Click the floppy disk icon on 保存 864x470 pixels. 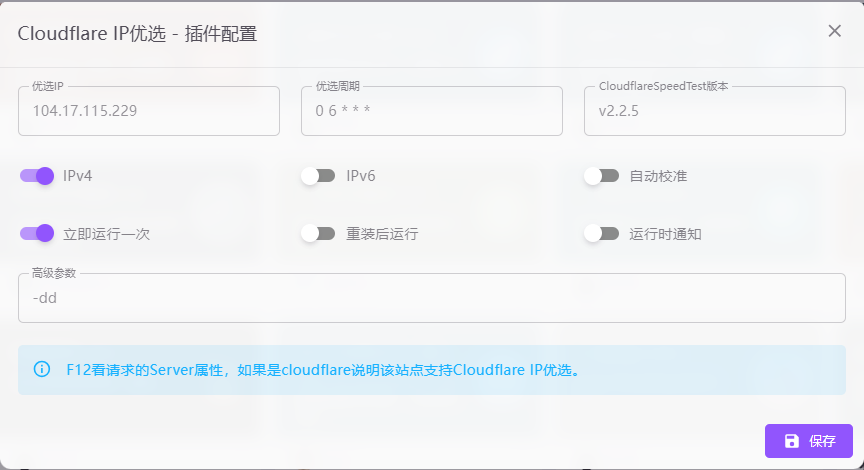(x=792, y=441)
